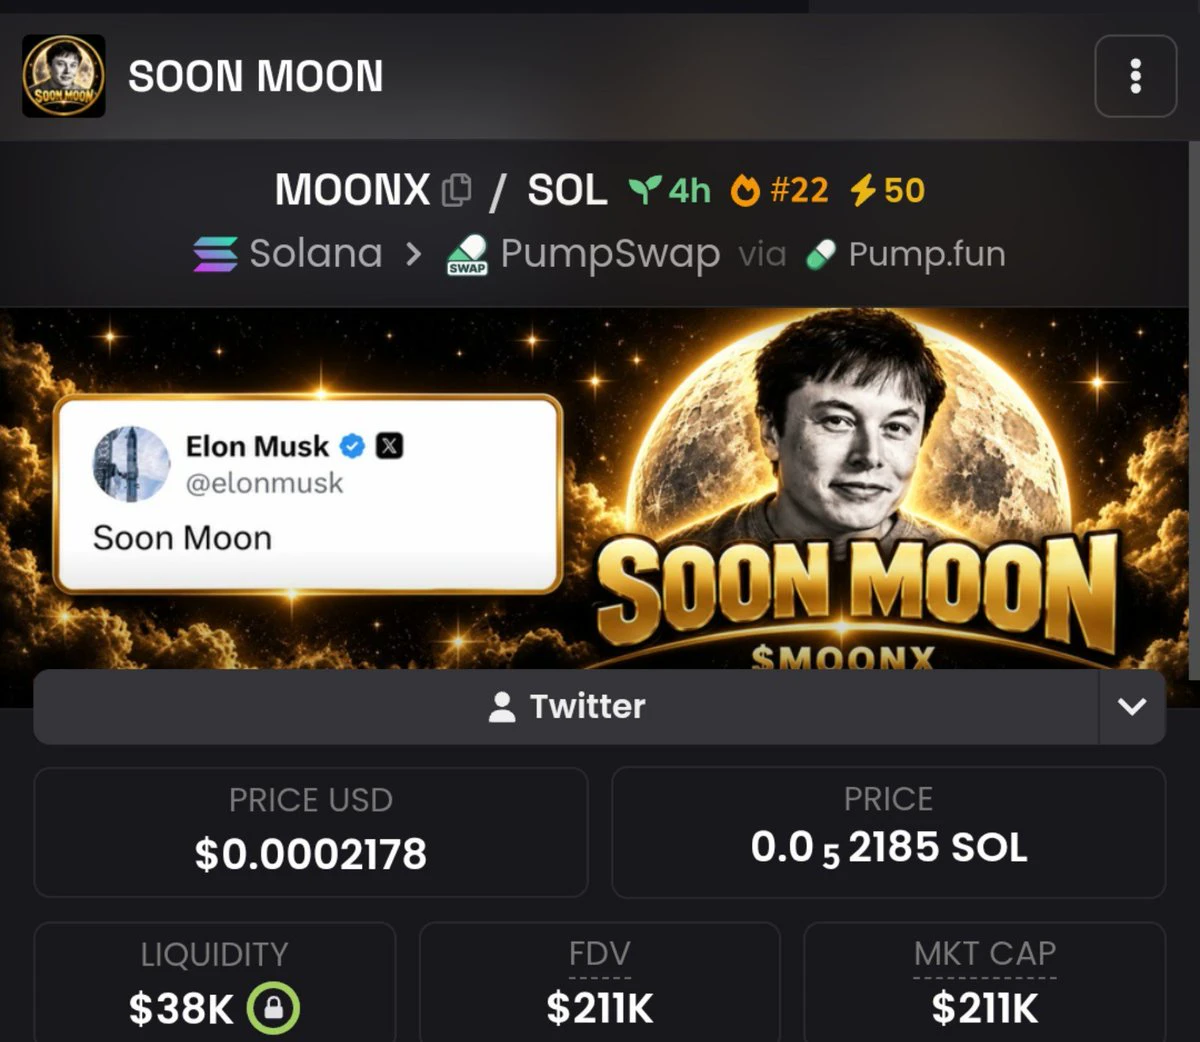Open the three-dot options menu
This screenshot has height=1042, width=1200.
click(1135, 76)
